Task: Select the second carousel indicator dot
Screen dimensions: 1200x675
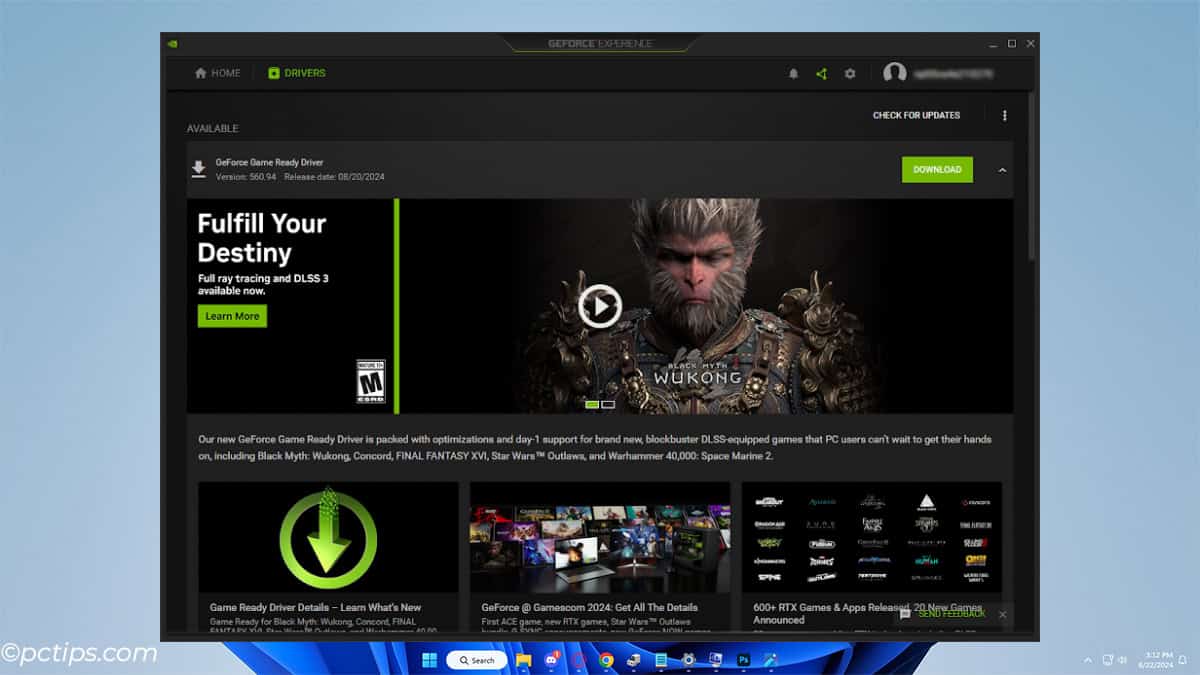Action: 608,404
